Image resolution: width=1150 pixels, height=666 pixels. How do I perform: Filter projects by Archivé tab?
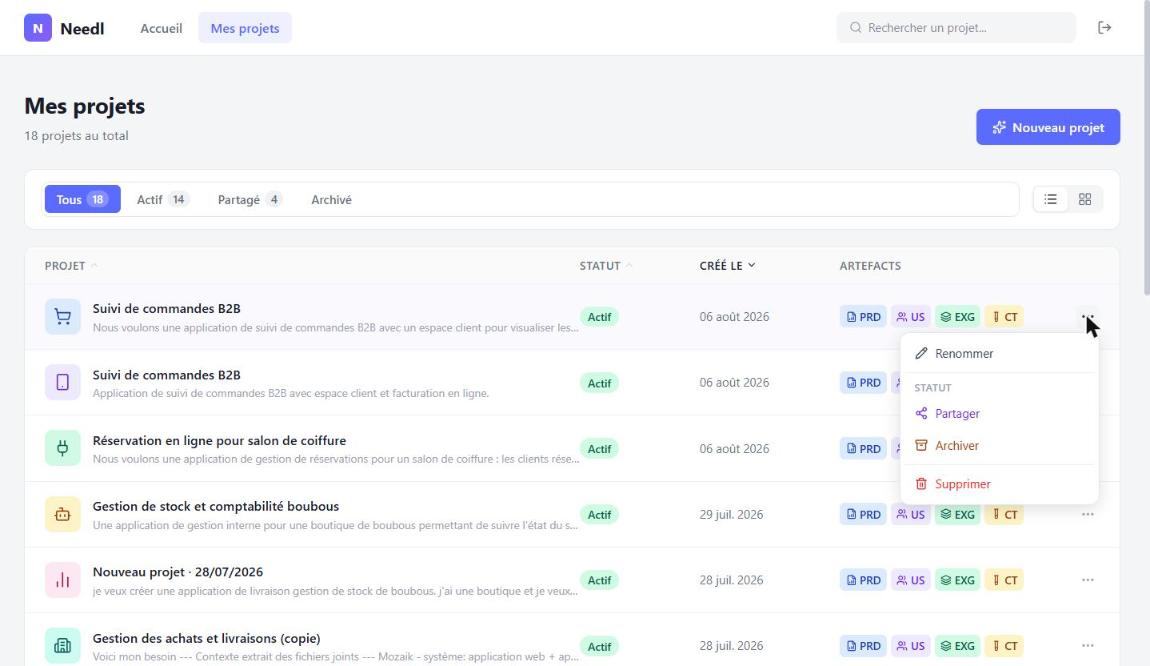tap(332, 200)
